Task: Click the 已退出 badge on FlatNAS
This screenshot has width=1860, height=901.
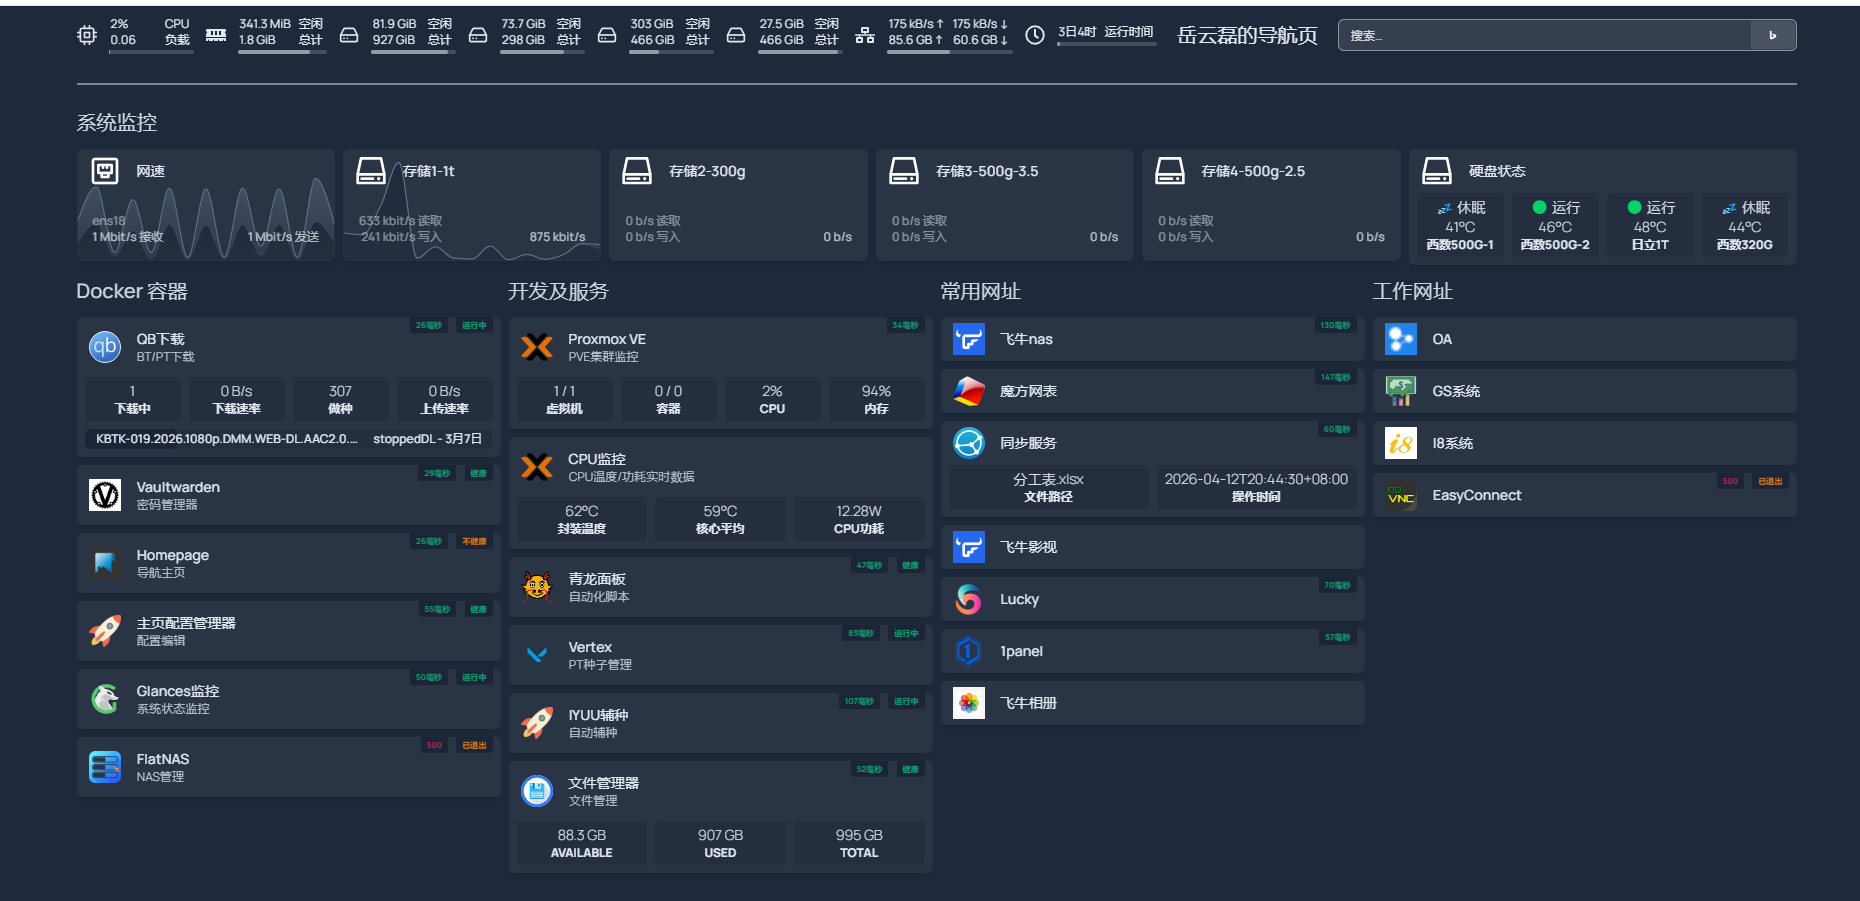Action: click(474, 745)
